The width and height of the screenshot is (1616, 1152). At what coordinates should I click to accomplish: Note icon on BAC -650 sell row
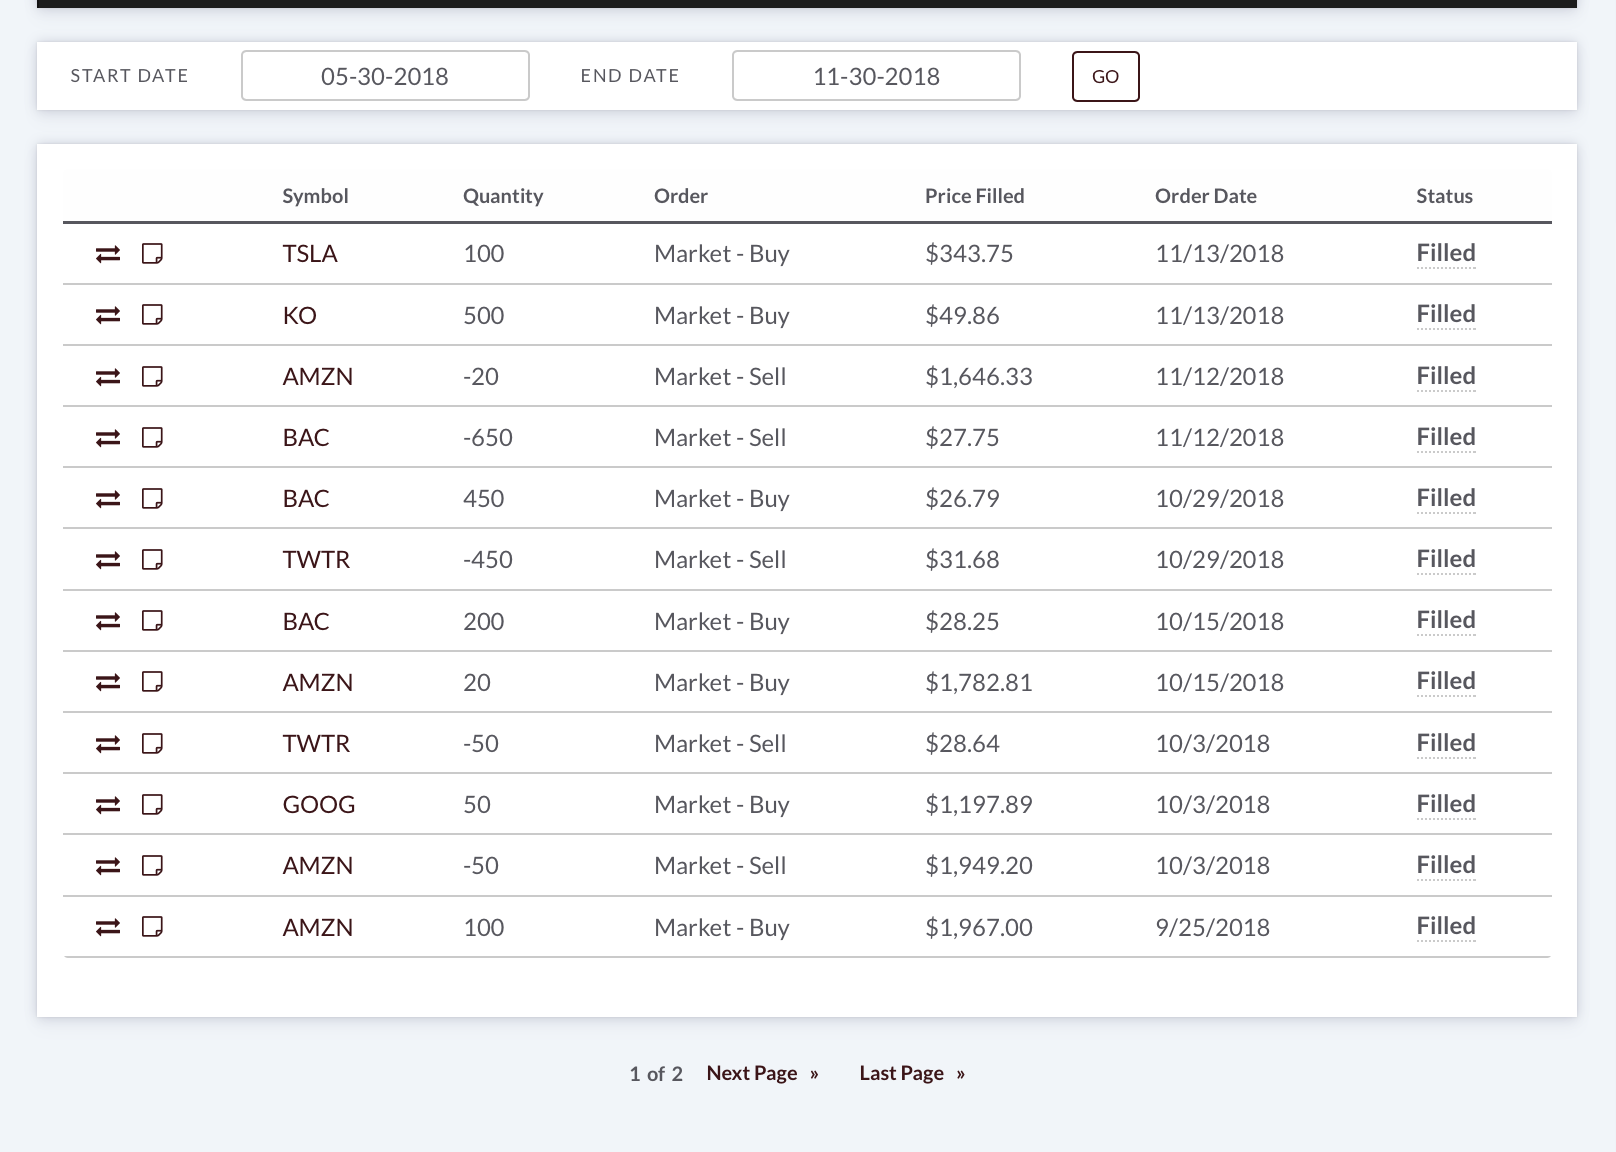click(x=152, y=437)
